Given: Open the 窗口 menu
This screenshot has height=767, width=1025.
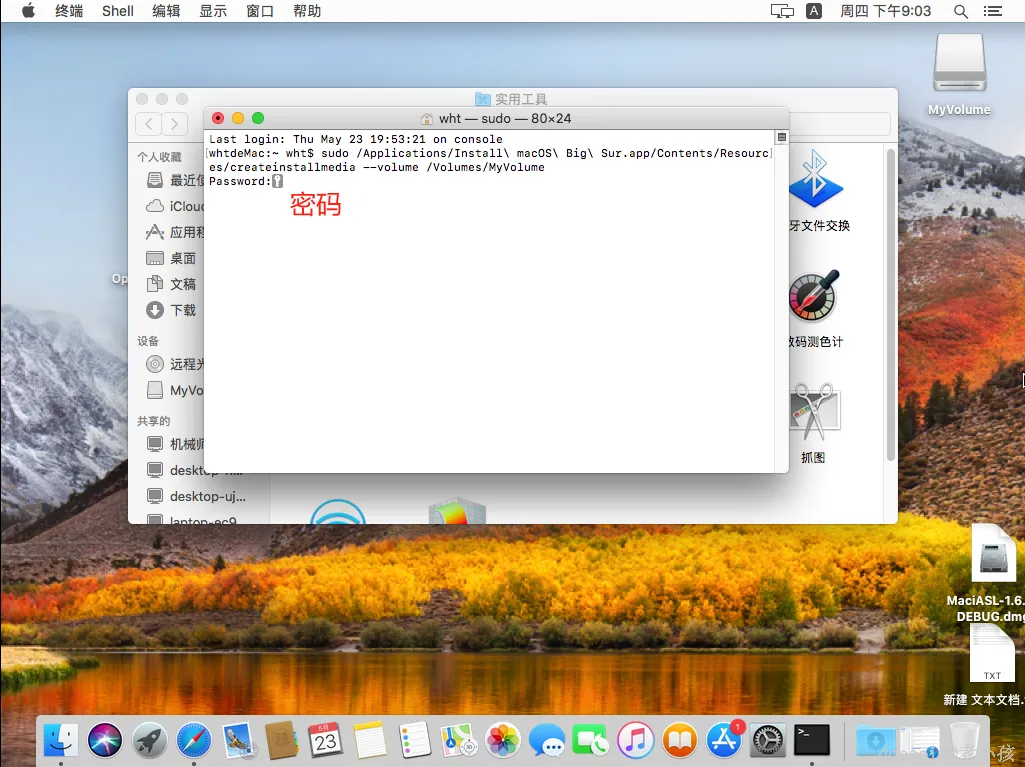Looking at the screenshot, I should click(260, 10).
